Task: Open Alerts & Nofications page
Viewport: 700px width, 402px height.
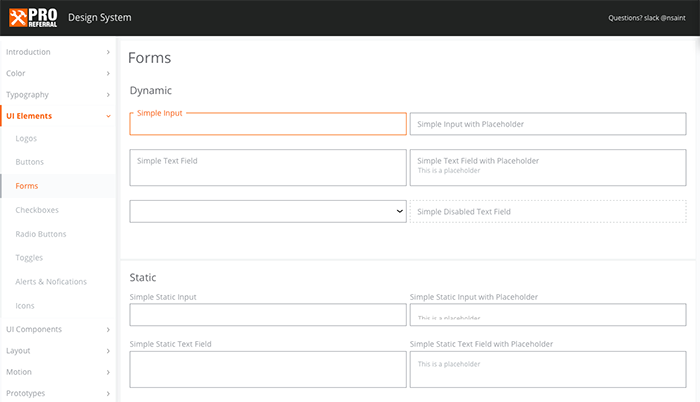Action: [x=51, y=282]
